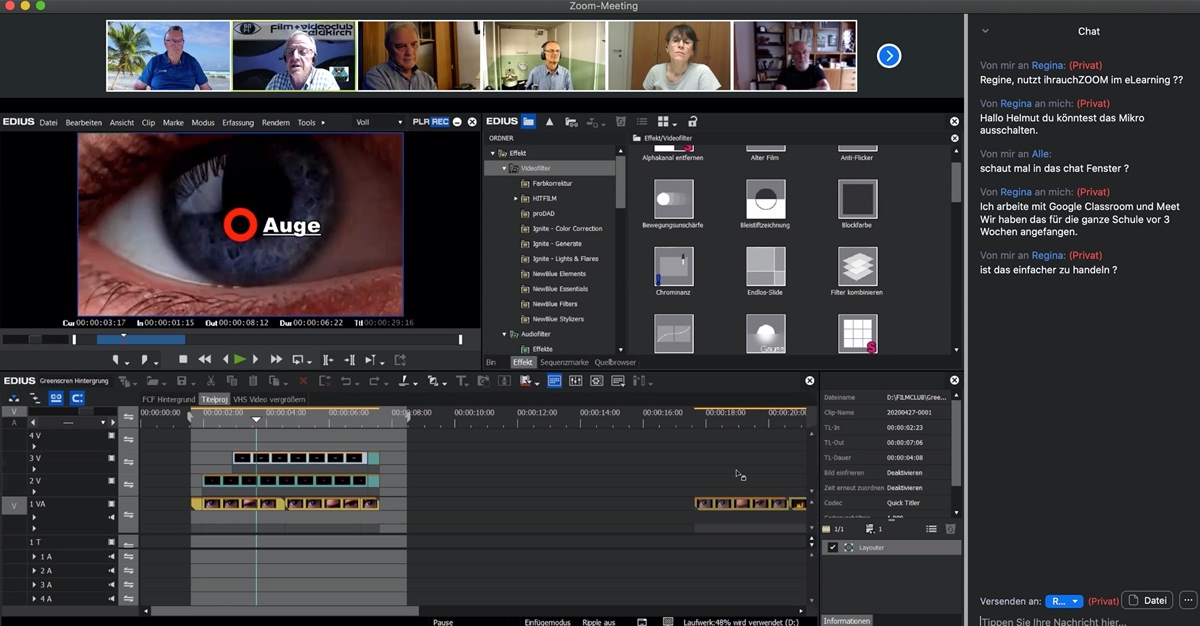Select the NewBlue Elements folder
This screenshot has width=1200, height=626.
click(559, 274)
